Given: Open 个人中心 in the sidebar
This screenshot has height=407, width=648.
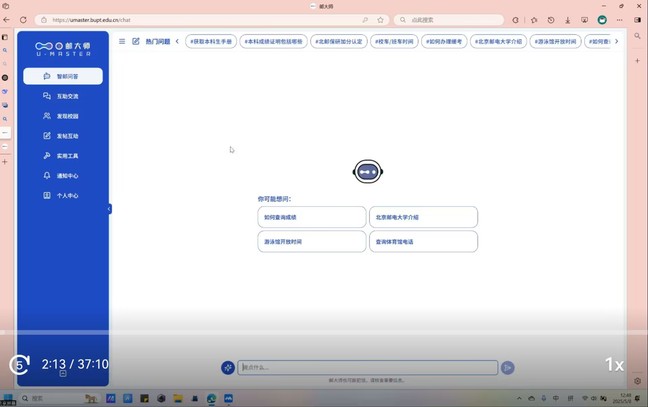Looking at the screenshot, I should pyautogui.click(x=63, y=196).
